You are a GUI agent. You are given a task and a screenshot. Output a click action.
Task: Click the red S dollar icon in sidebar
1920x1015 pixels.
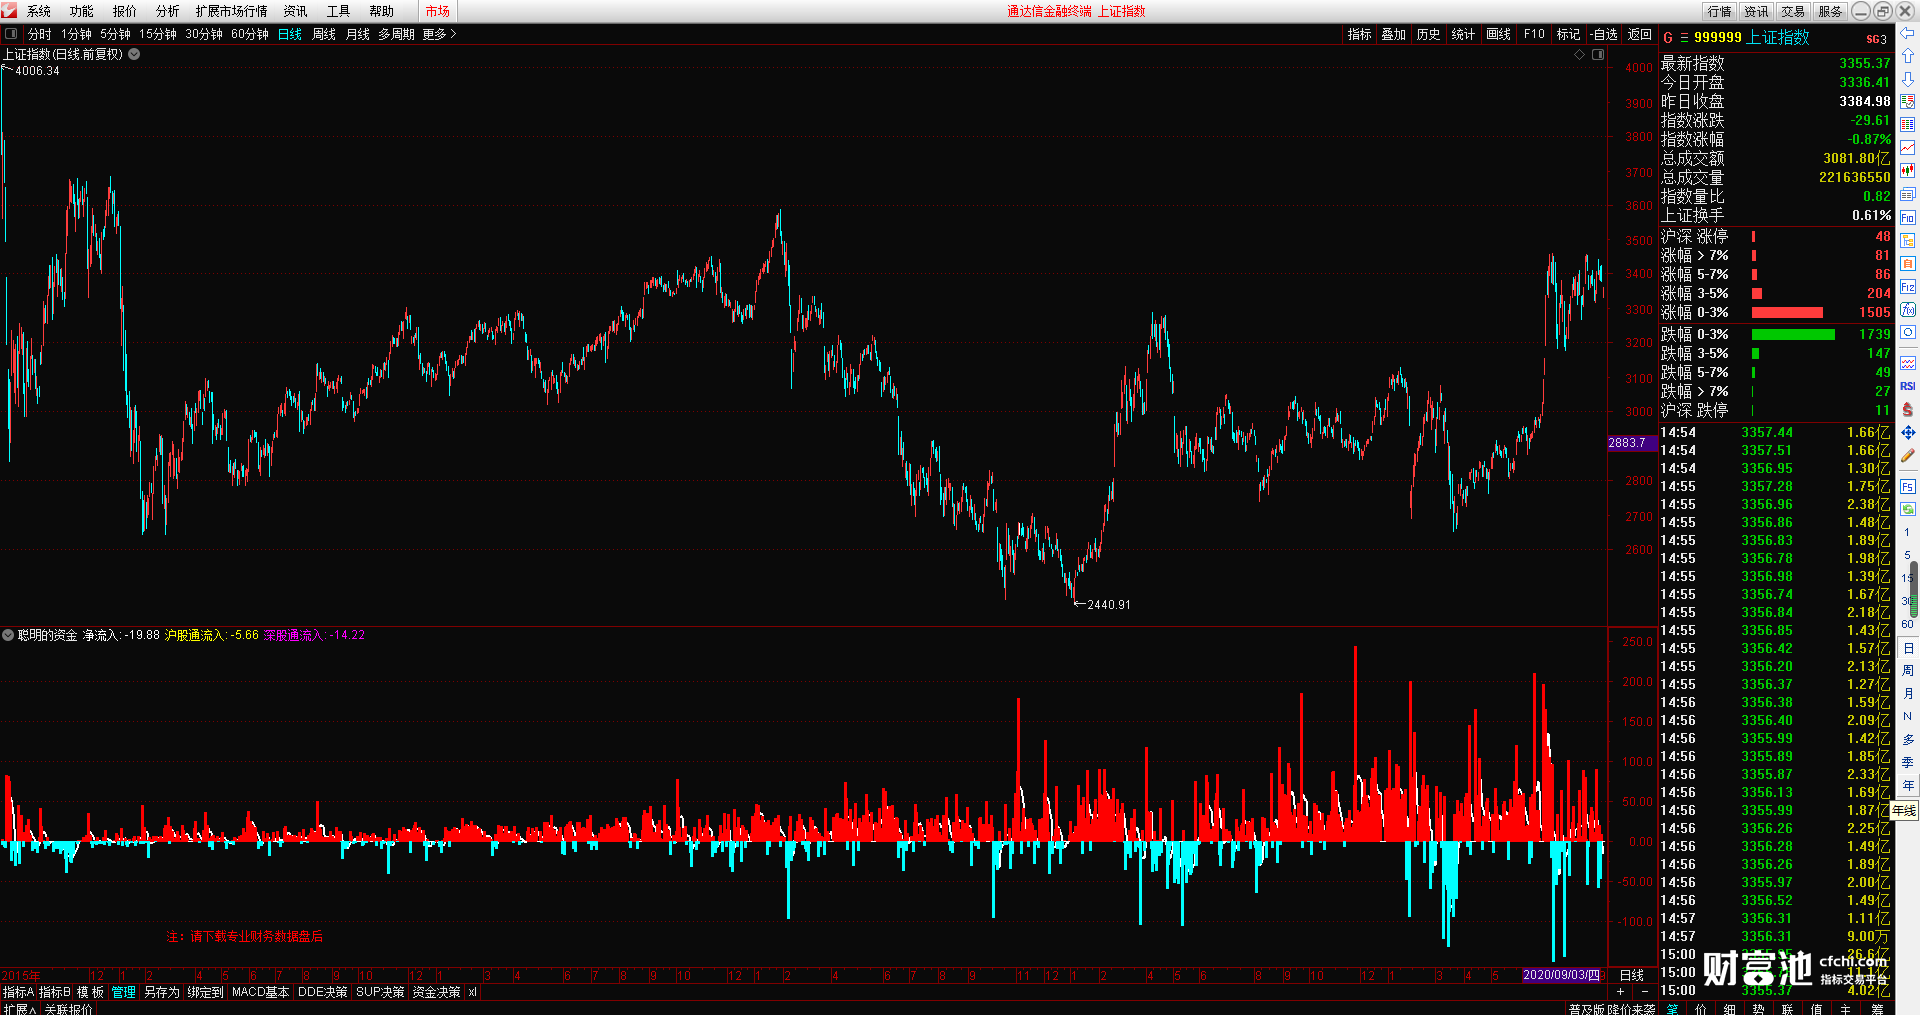(x=1908, y=409)
